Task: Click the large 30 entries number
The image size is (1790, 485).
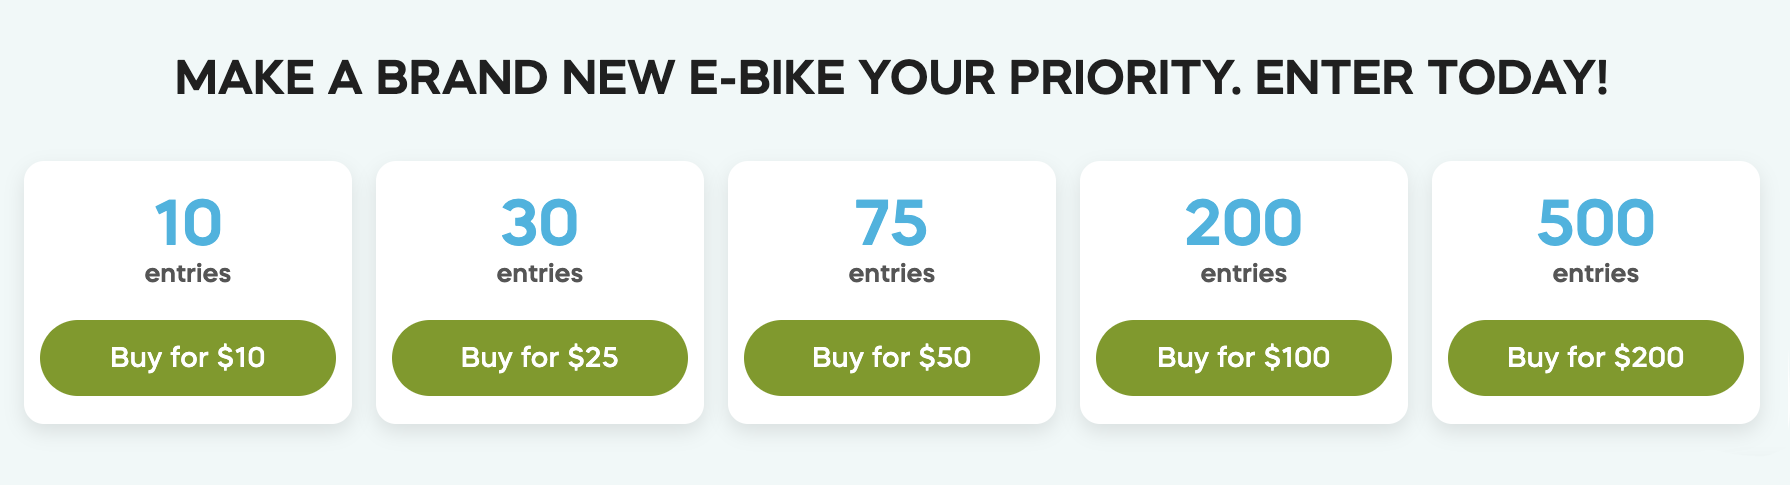Action: pos(540,222)
